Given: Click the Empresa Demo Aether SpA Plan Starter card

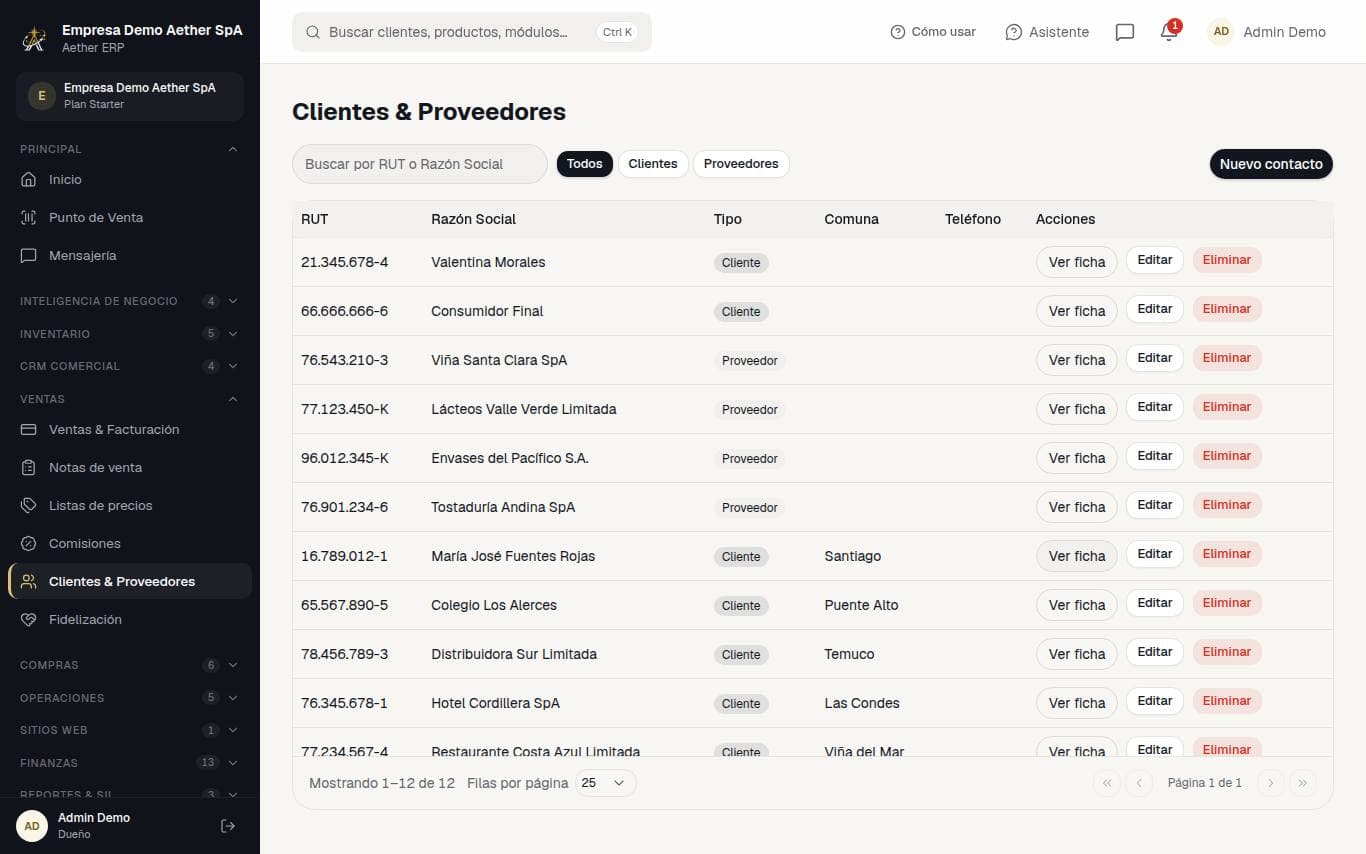Looking at the screenshot, I should 130,96.
